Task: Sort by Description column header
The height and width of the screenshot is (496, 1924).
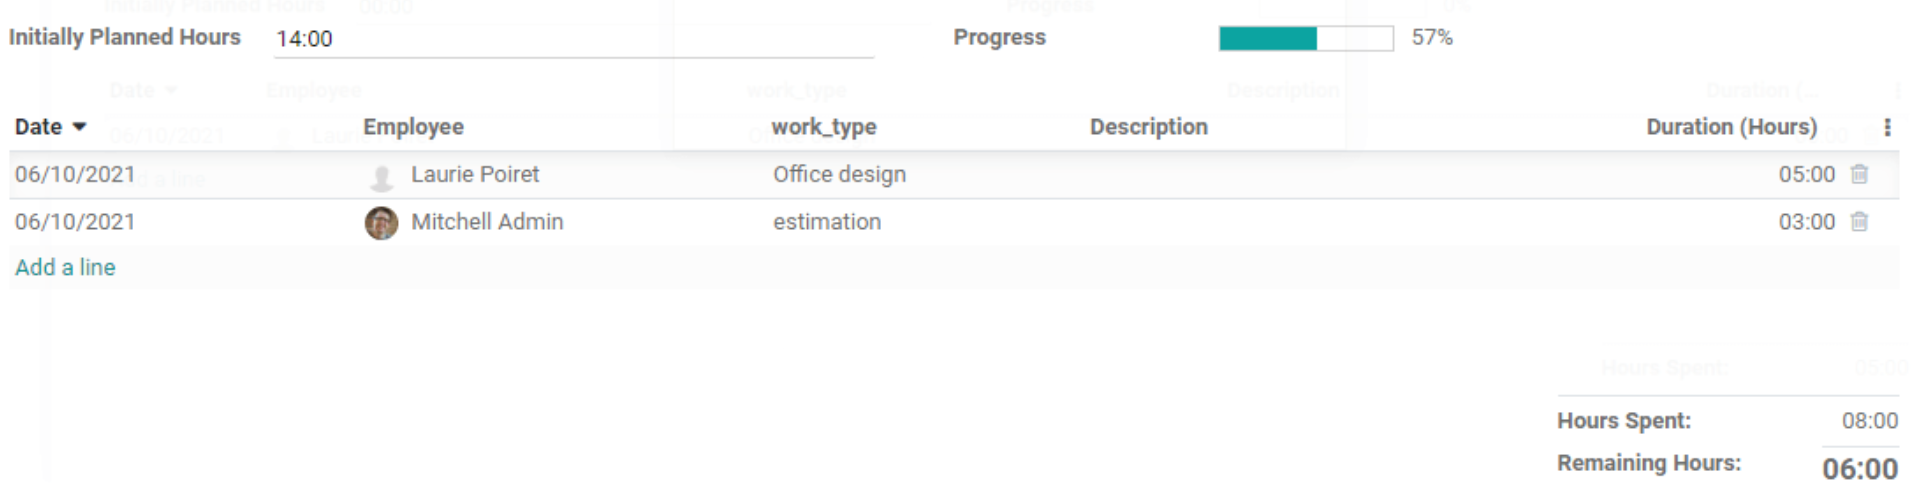Action: tap(1148, 127)
